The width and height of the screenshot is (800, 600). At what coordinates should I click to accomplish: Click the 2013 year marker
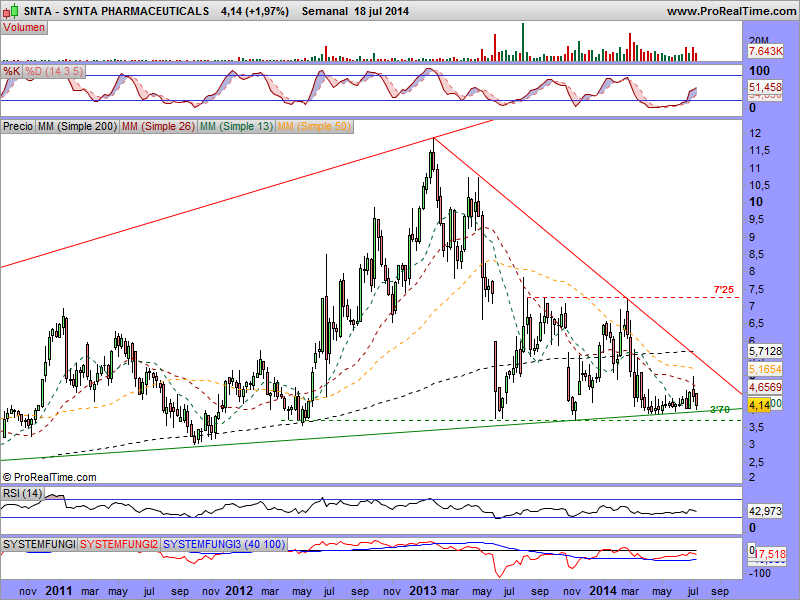pos(423,591)
